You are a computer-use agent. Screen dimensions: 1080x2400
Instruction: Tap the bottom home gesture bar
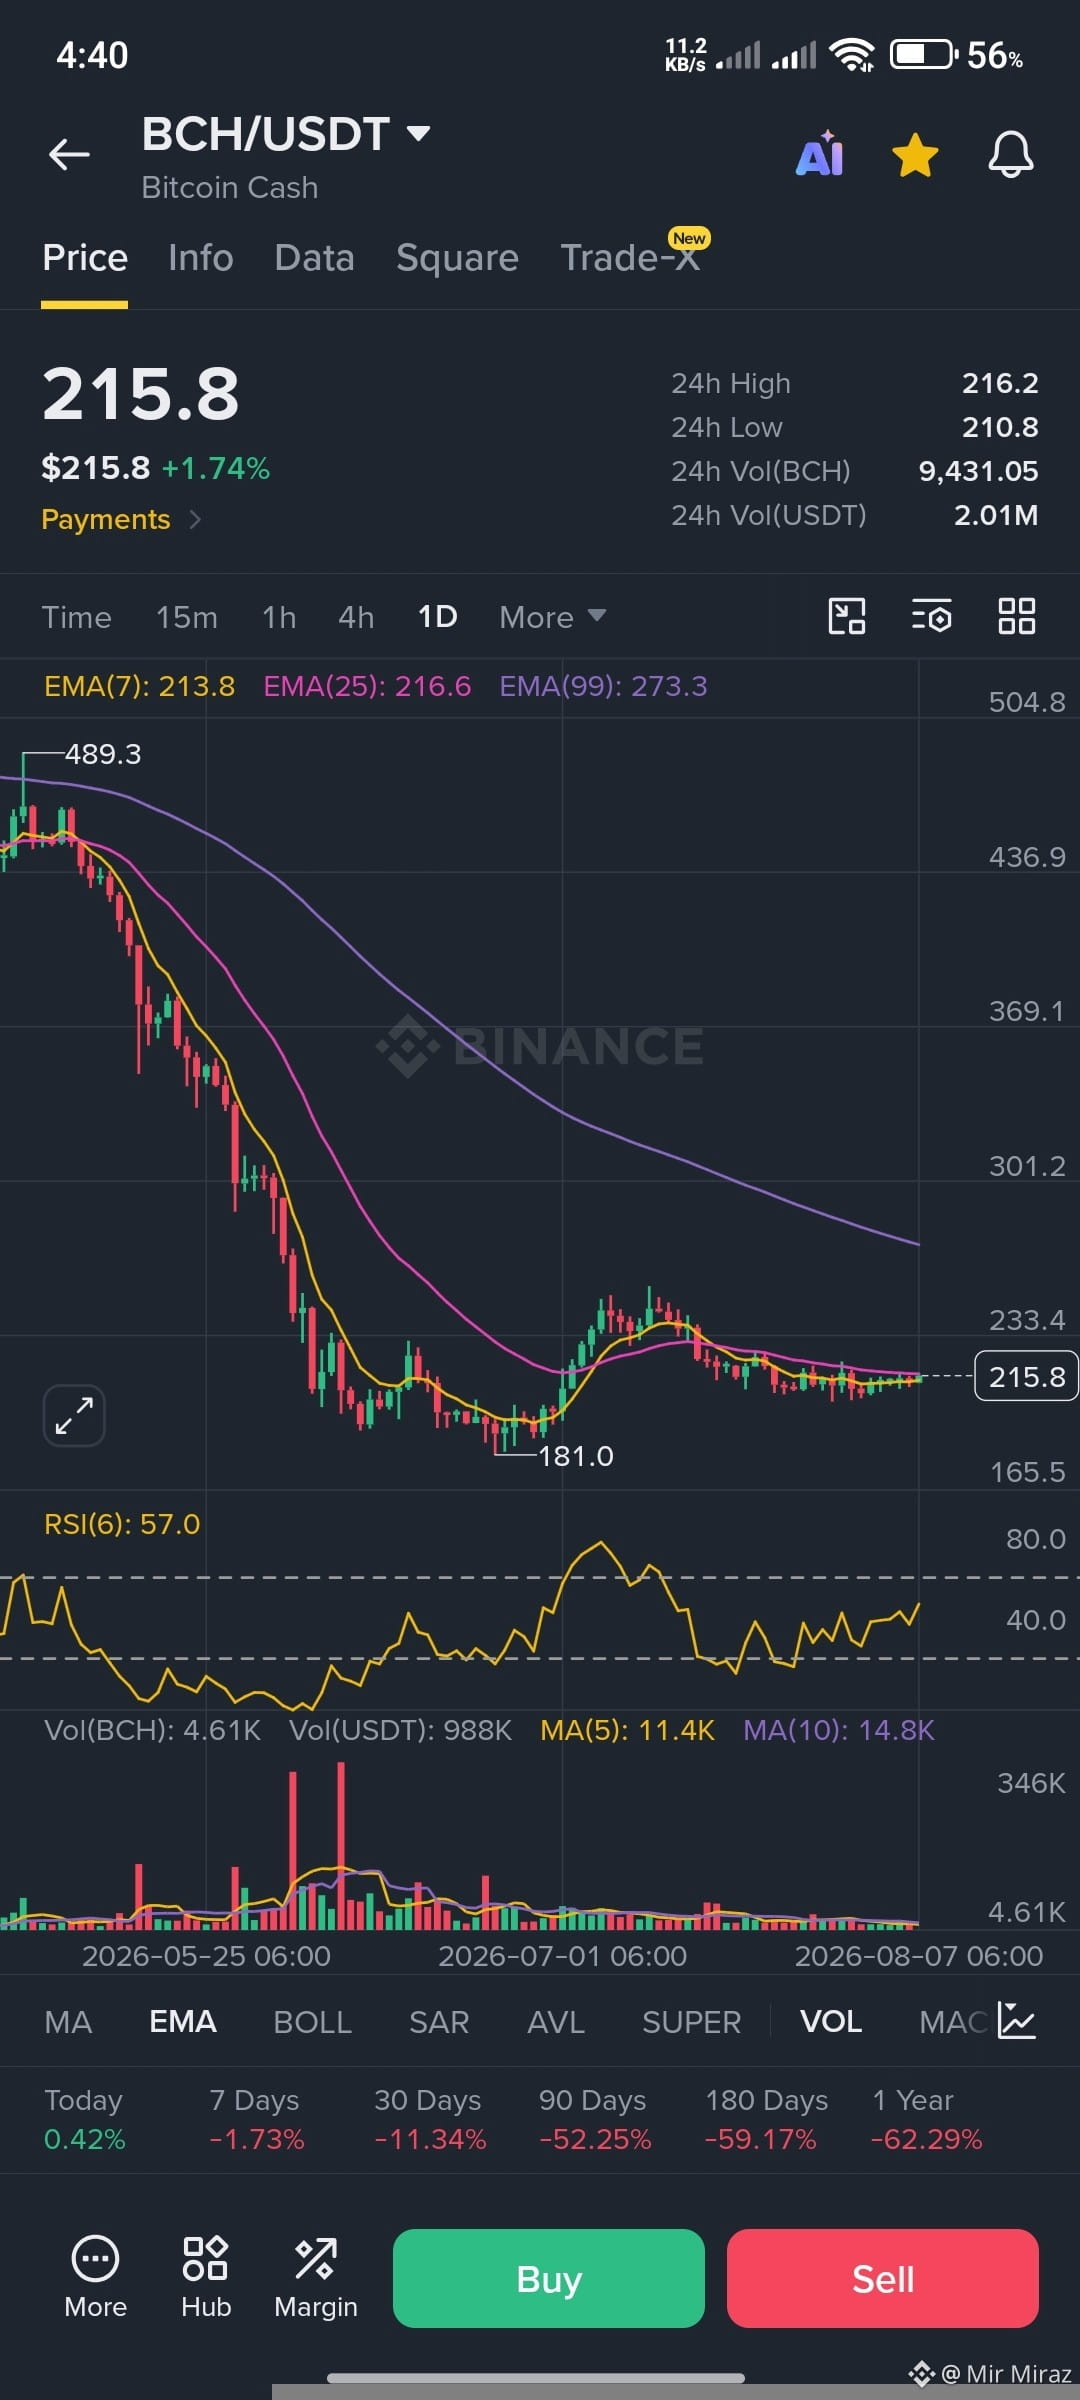click(536, 2378)
